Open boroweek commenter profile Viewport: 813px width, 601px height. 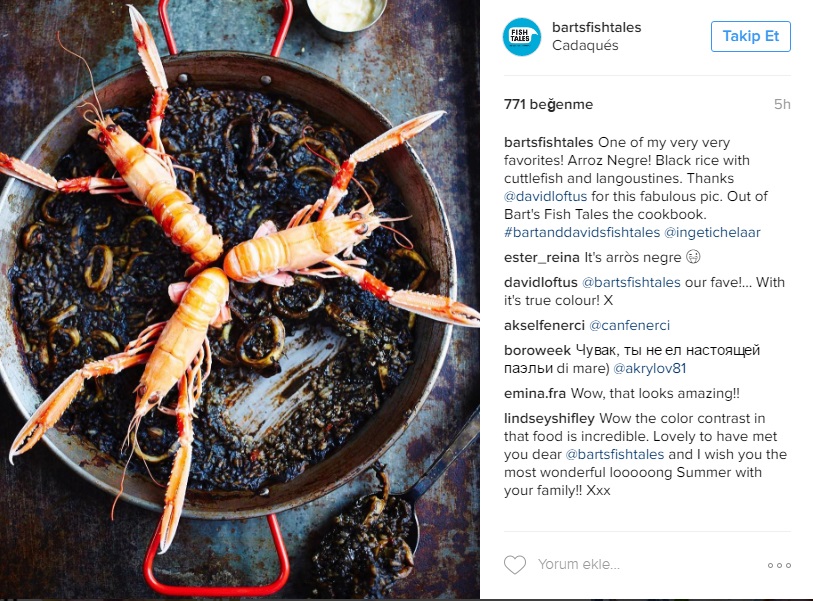tap(537, 351)
